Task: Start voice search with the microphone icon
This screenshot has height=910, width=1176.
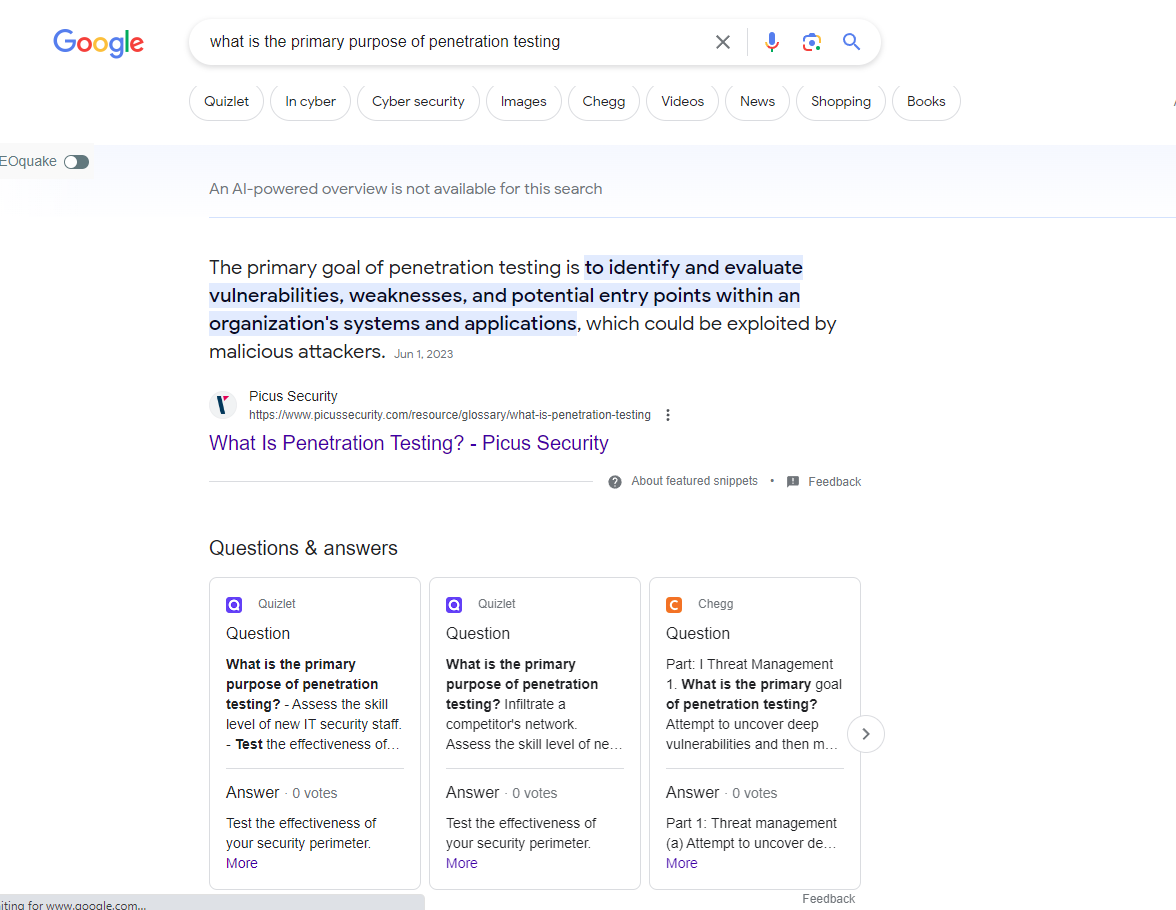Action: coord(771,42)
